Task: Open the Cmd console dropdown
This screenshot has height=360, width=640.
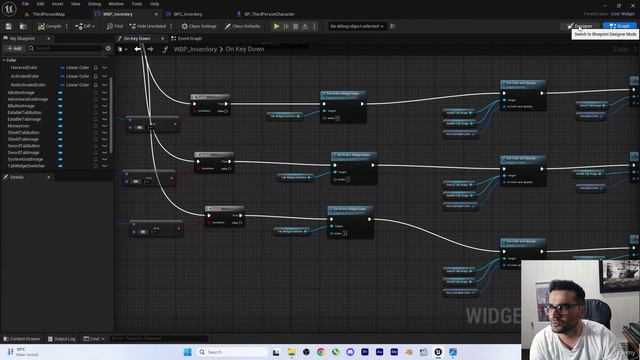Action: pyautogui.click(x=94, y=339)
